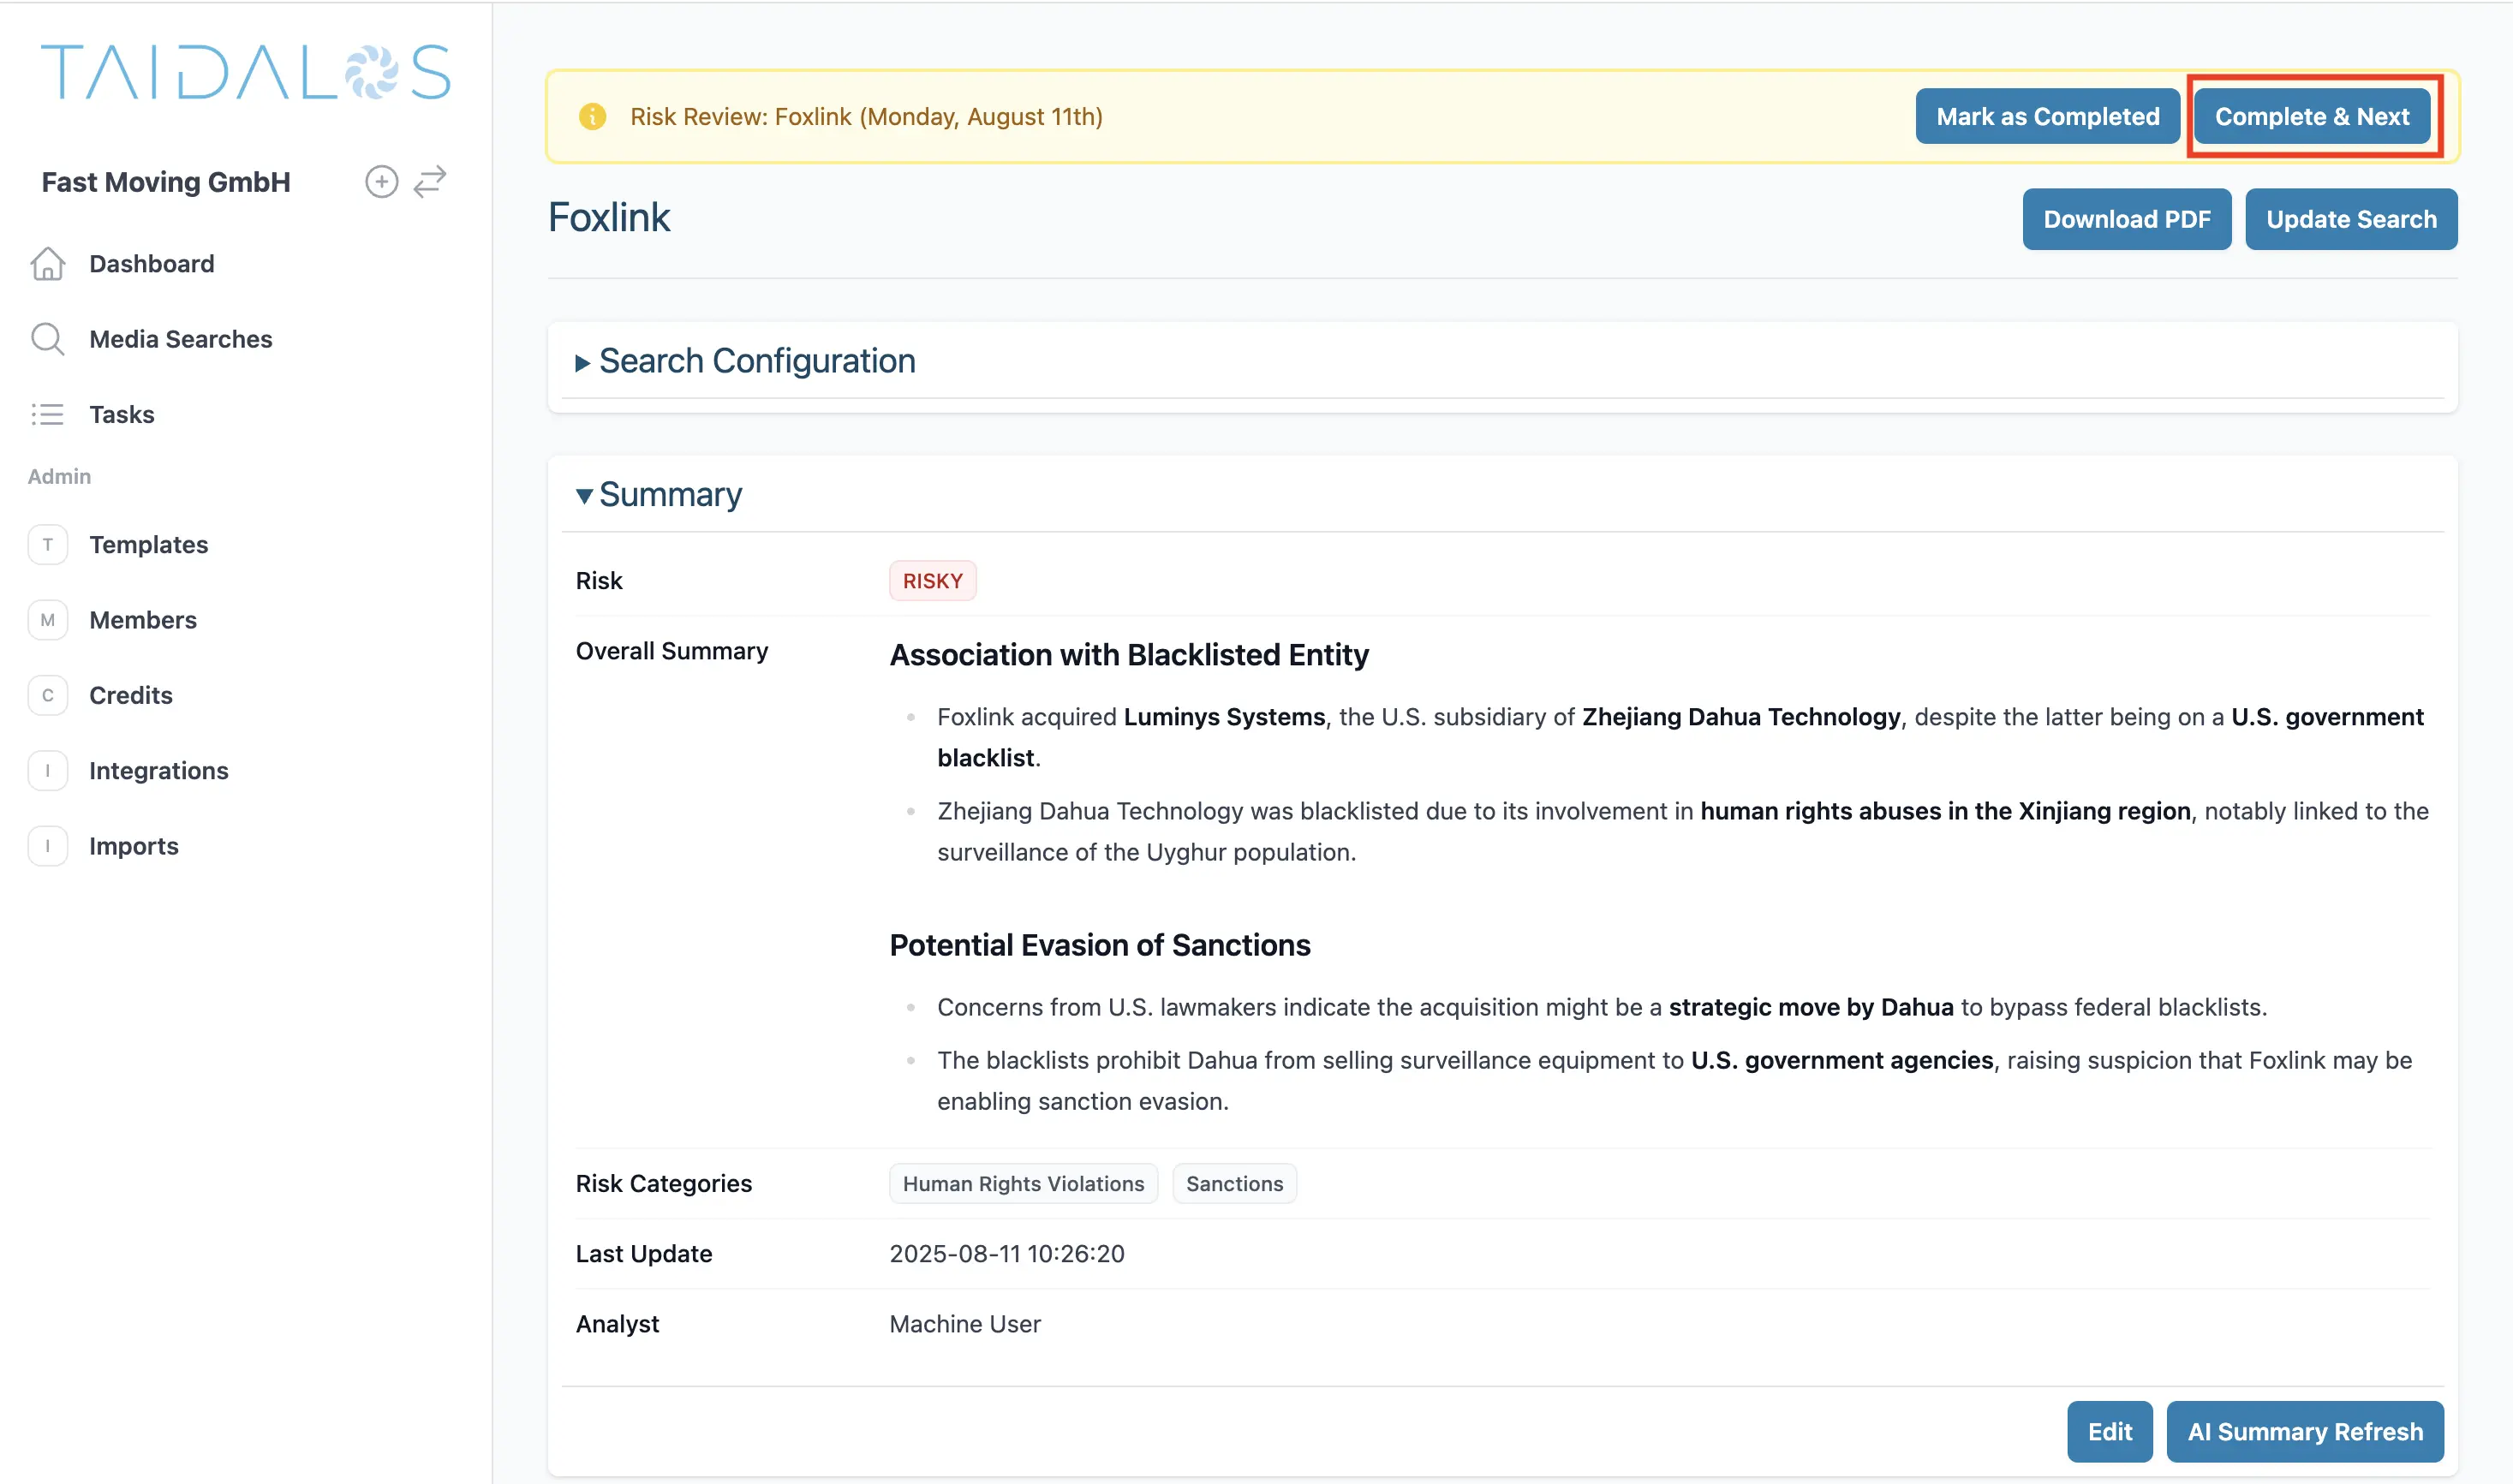Refresh the AI summary
Screen dimensions: 2513x1484
(x=2303, y=1431)
